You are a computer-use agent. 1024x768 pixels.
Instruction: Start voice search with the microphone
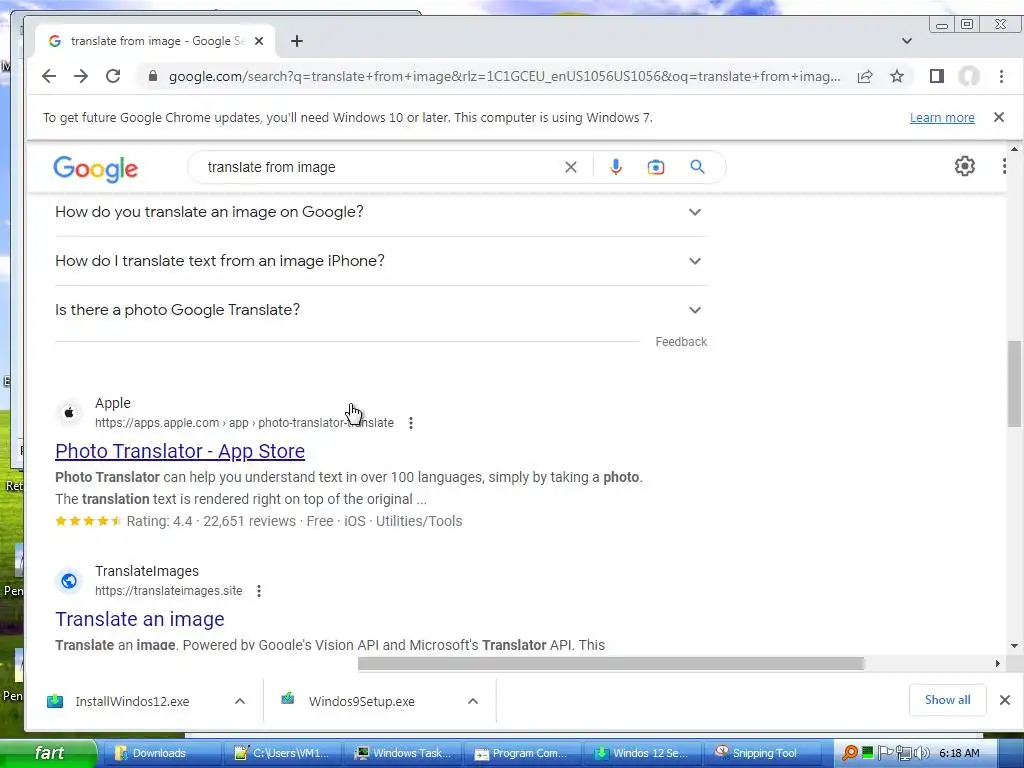[615, 167]
